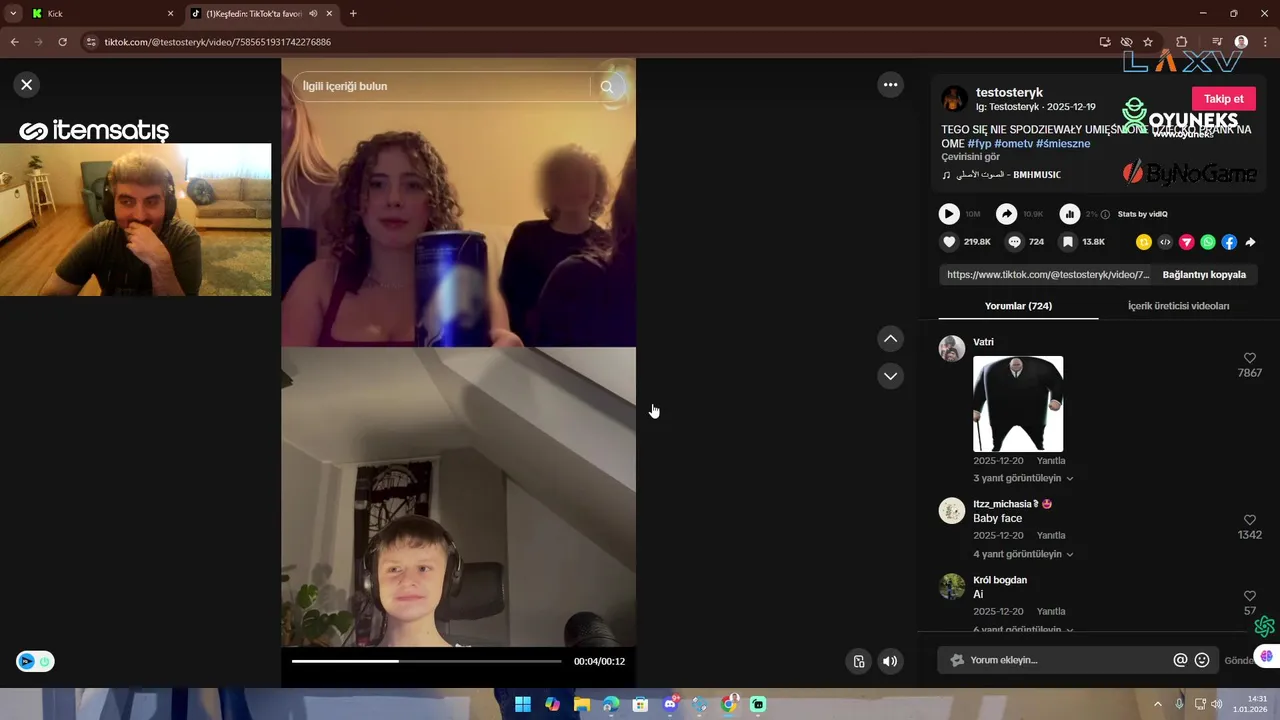Screen dimensions: 1280x720
Task: Open a new browser tab
Action: click(x=353, y=14)
